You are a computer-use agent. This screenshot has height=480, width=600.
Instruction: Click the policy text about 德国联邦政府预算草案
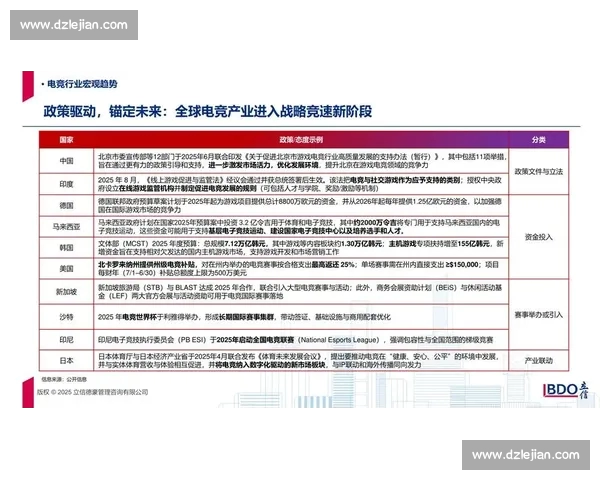(x=300, y=206)
